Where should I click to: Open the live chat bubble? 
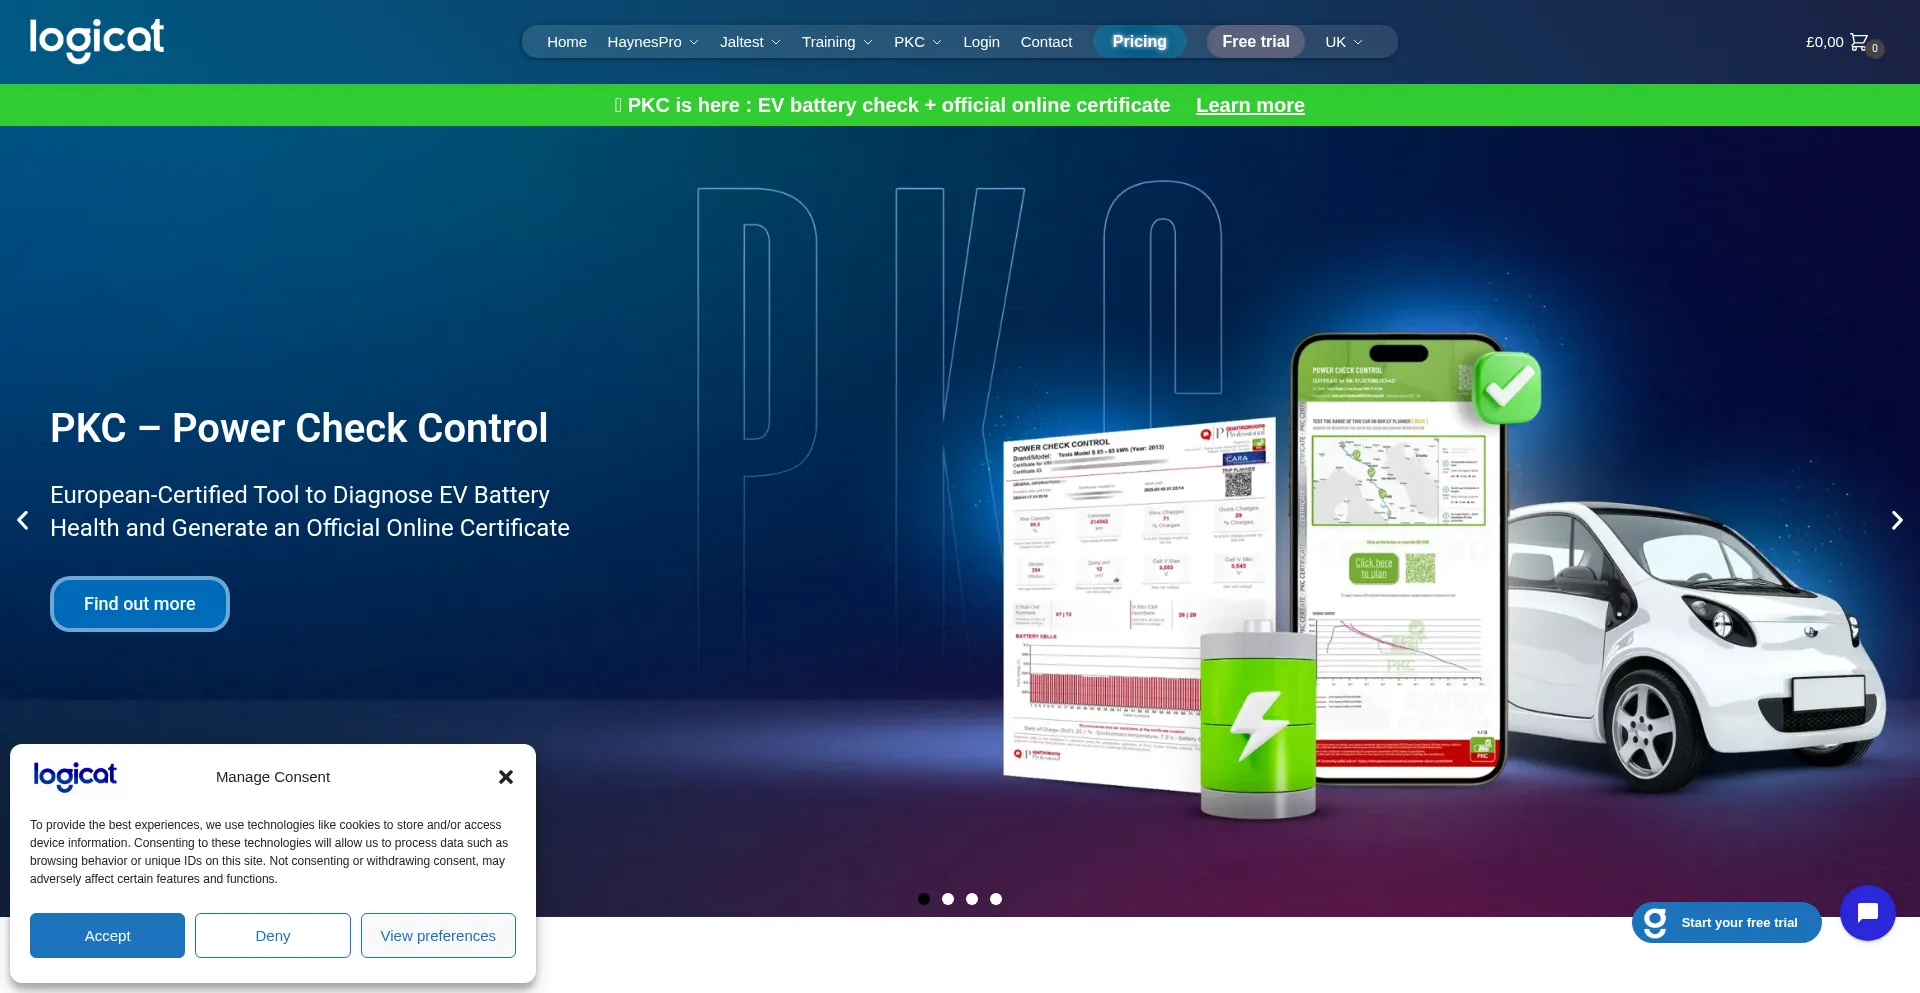click(1868, 913)
